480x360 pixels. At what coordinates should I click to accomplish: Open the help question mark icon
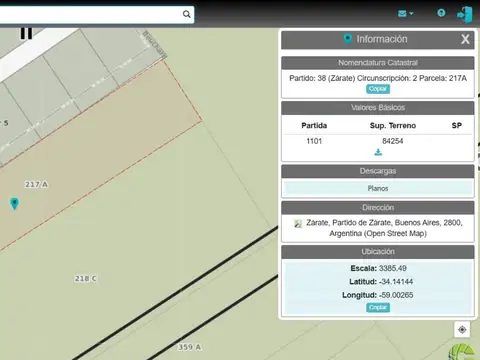coord(441,13)
